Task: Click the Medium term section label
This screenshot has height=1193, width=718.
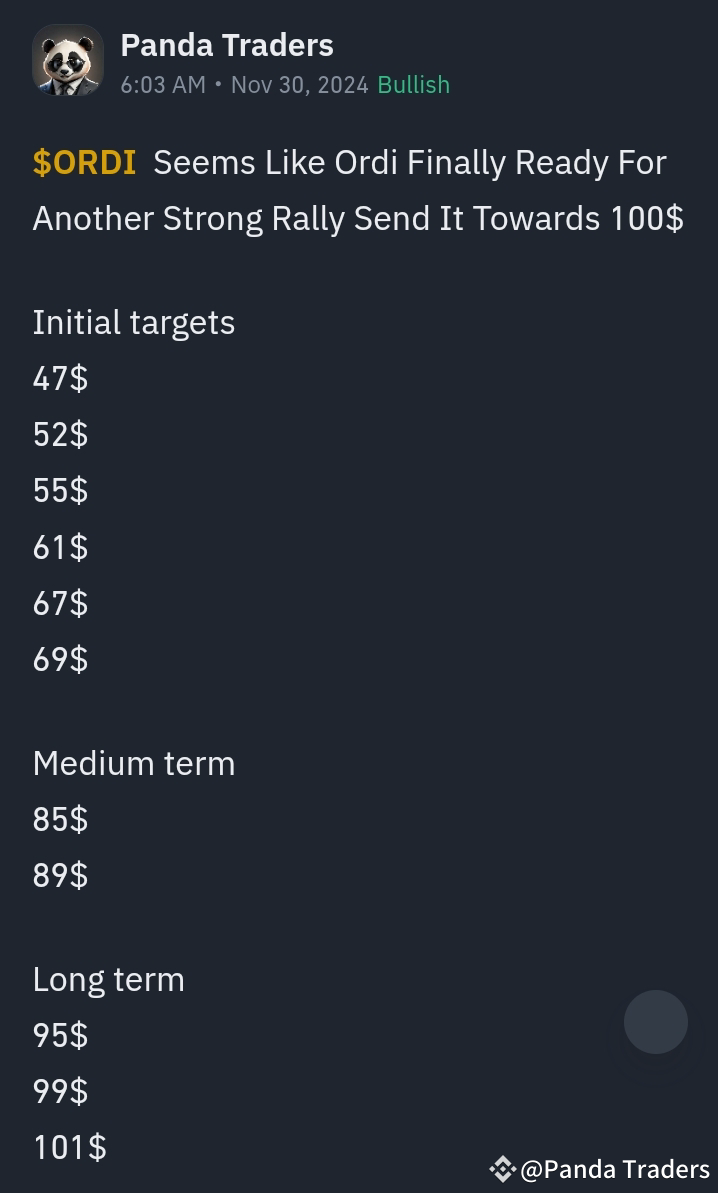Action: pyautogui.click(x=134, y=763)
